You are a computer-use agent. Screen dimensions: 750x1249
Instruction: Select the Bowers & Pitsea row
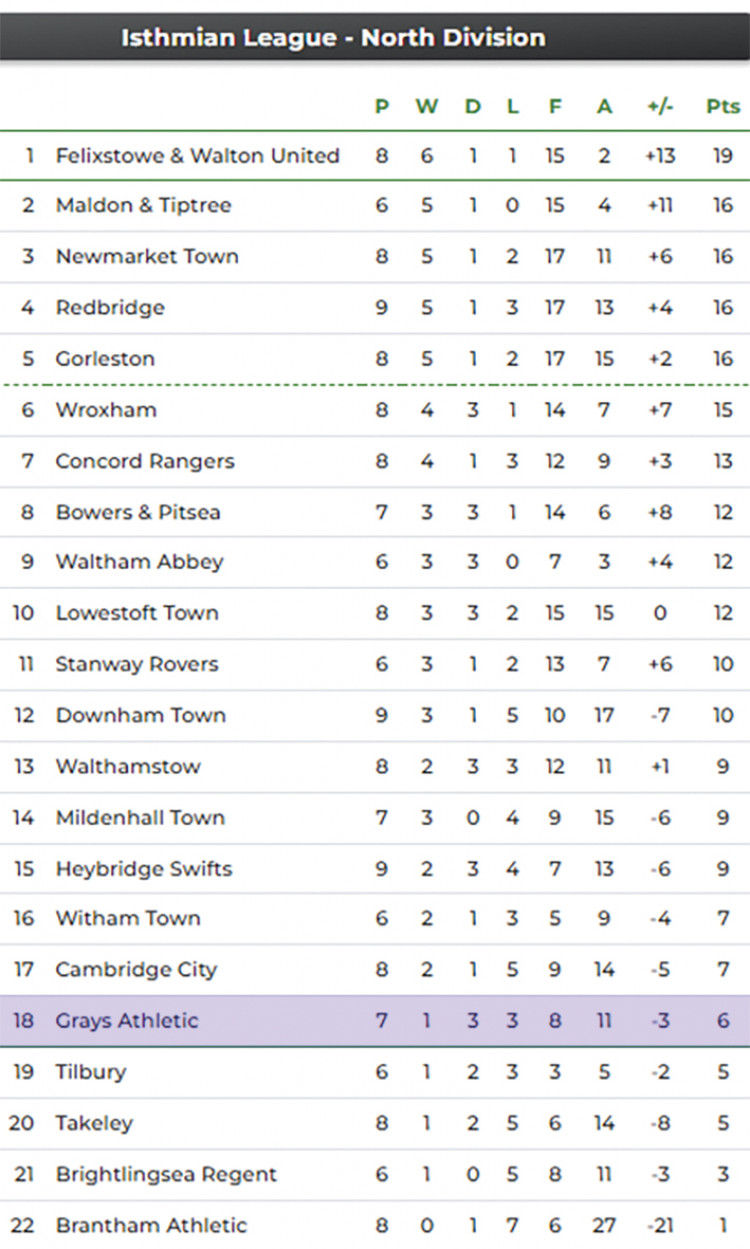click(375, 512)
